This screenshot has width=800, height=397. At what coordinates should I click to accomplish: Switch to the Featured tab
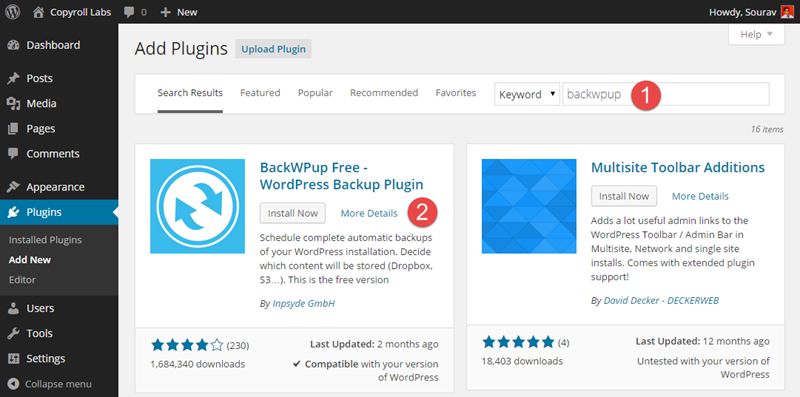tap(260, 93)
